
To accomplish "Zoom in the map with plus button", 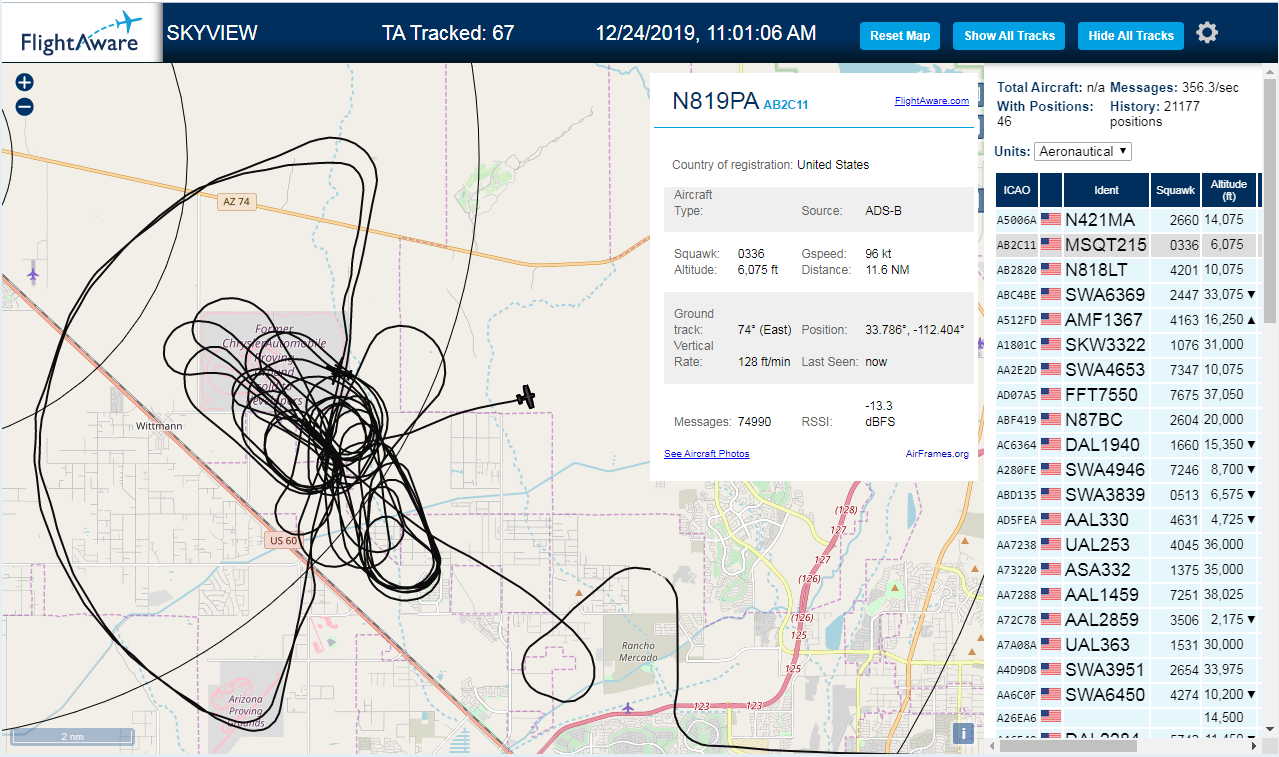I will pyautogui.click(x=25, y=83).
